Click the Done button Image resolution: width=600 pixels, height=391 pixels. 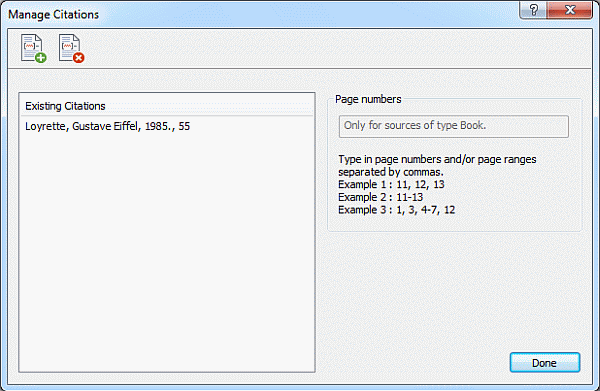545,363
